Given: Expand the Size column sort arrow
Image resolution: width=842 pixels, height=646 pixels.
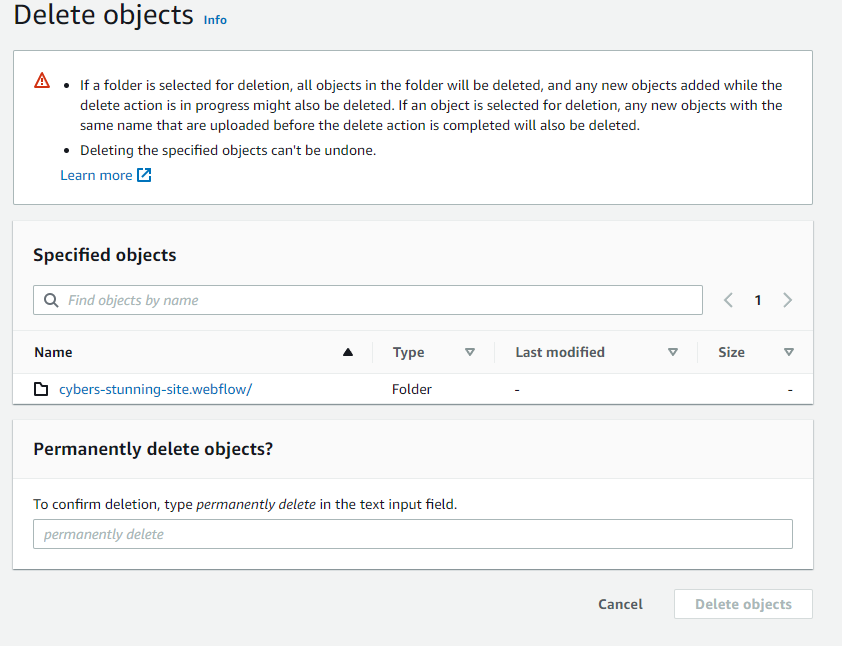Looking at the screenshot, I should (789, 352).
